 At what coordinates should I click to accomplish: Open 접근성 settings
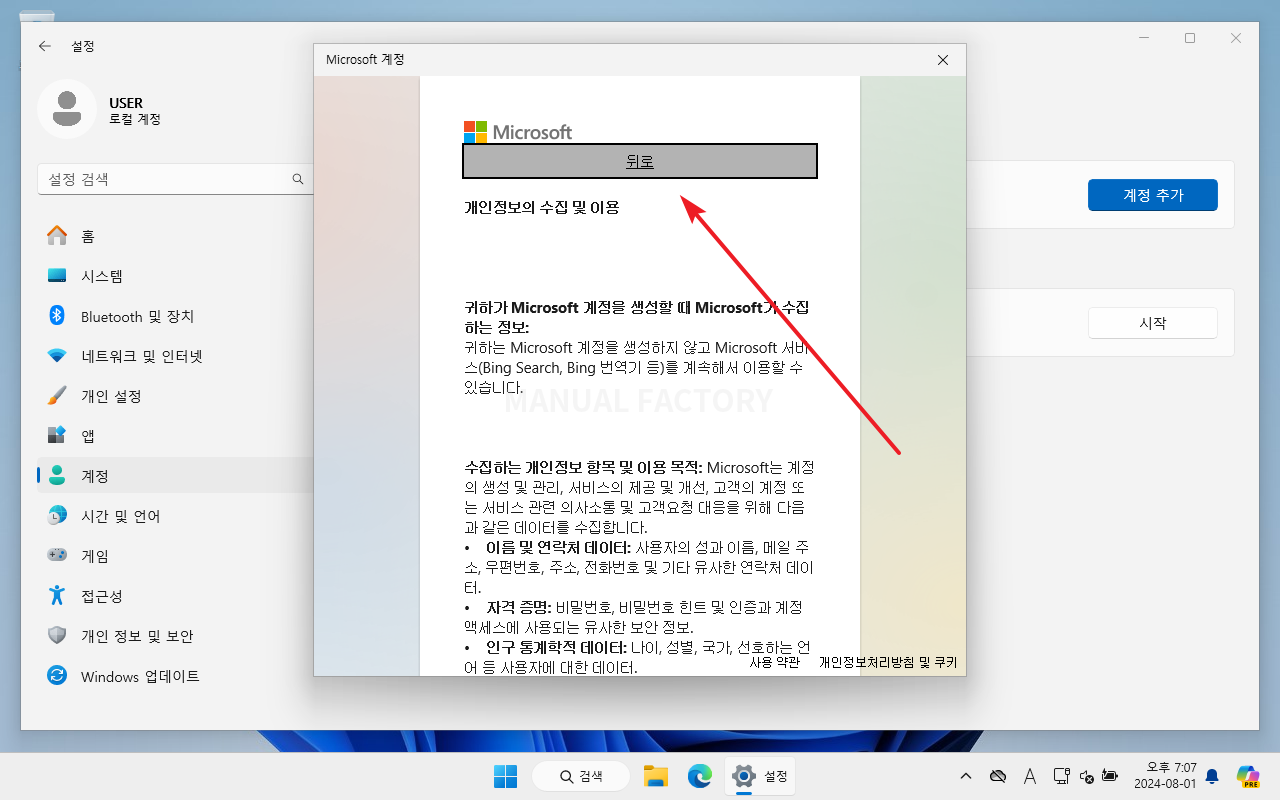click(x=175, y=596)
